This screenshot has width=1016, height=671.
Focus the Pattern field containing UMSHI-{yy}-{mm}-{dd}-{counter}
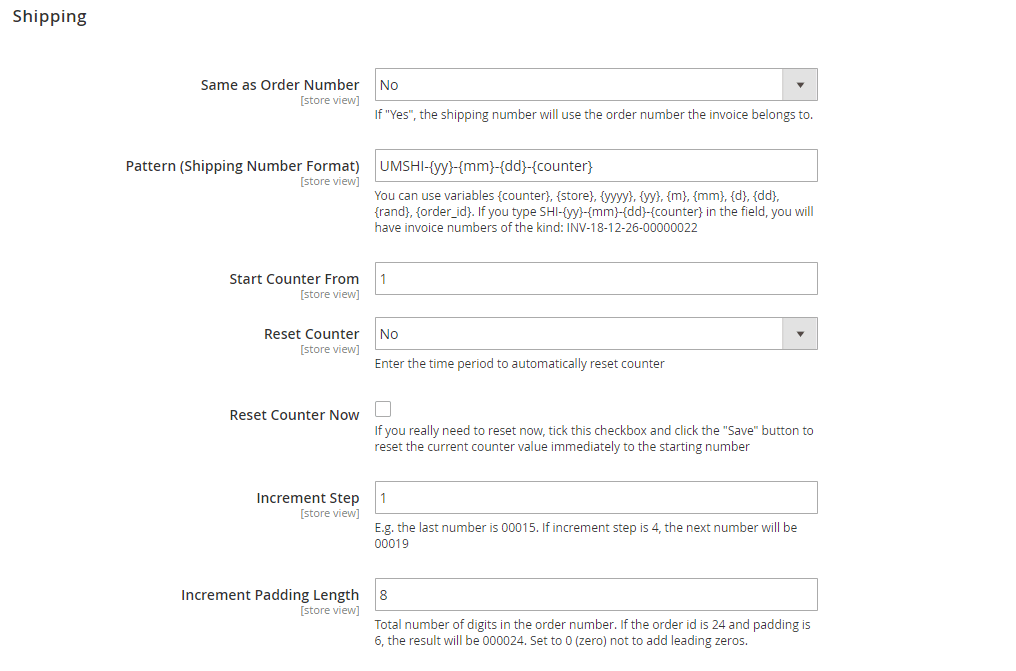click(x=595, y=166)
